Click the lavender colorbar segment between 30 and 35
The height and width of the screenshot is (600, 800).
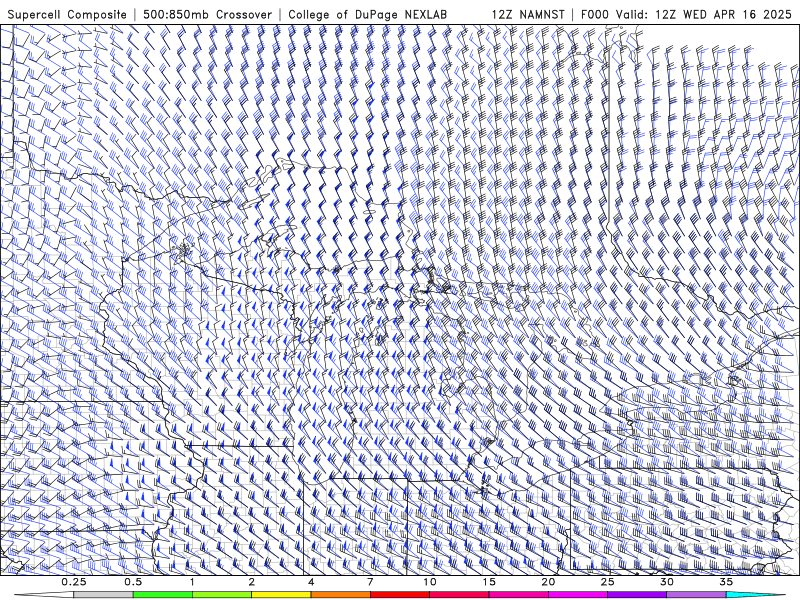[696, 595]
